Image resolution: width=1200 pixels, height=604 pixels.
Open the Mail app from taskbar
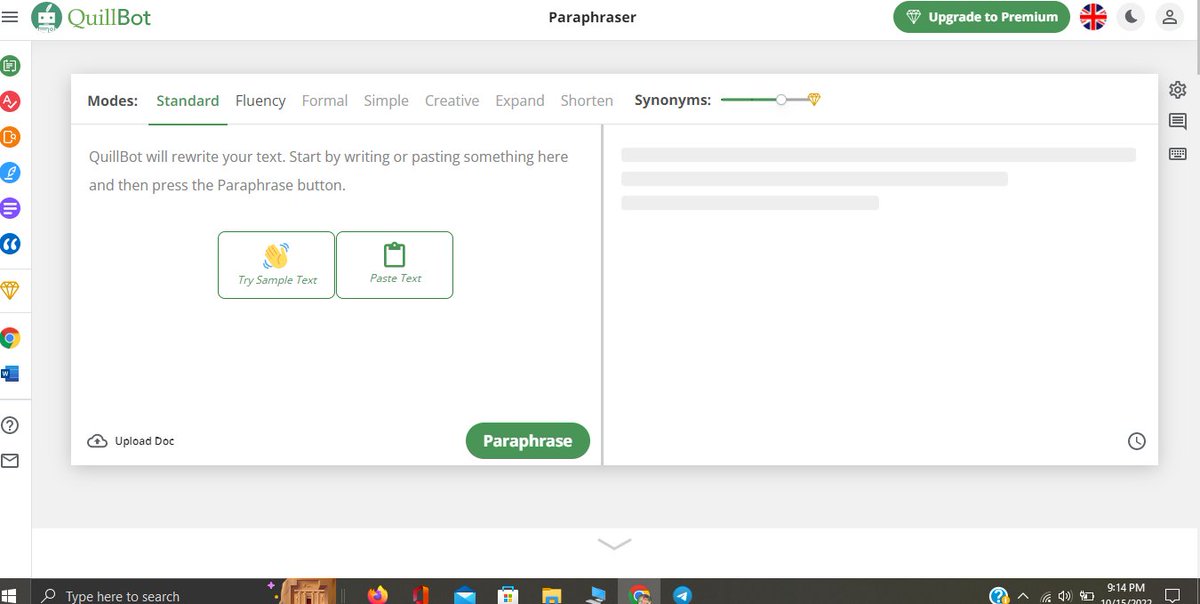tap(464, 595)
